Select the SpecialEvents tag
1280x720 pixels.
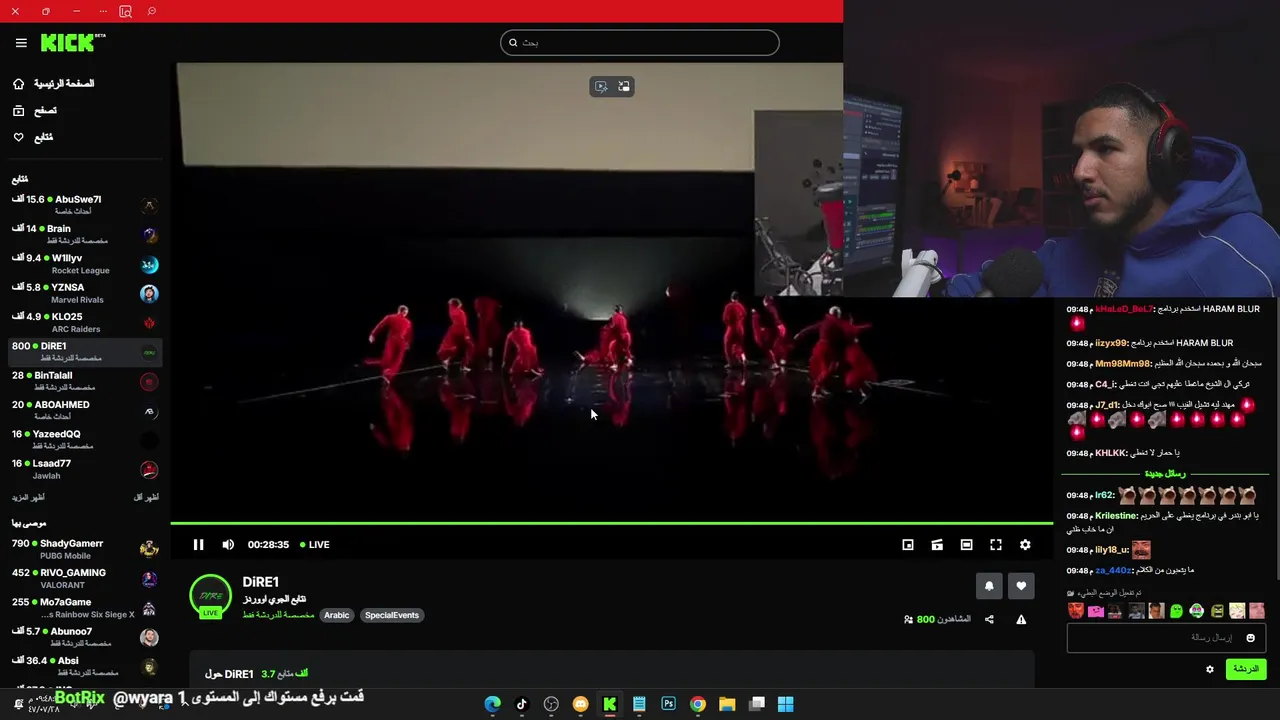click(392, 615)
